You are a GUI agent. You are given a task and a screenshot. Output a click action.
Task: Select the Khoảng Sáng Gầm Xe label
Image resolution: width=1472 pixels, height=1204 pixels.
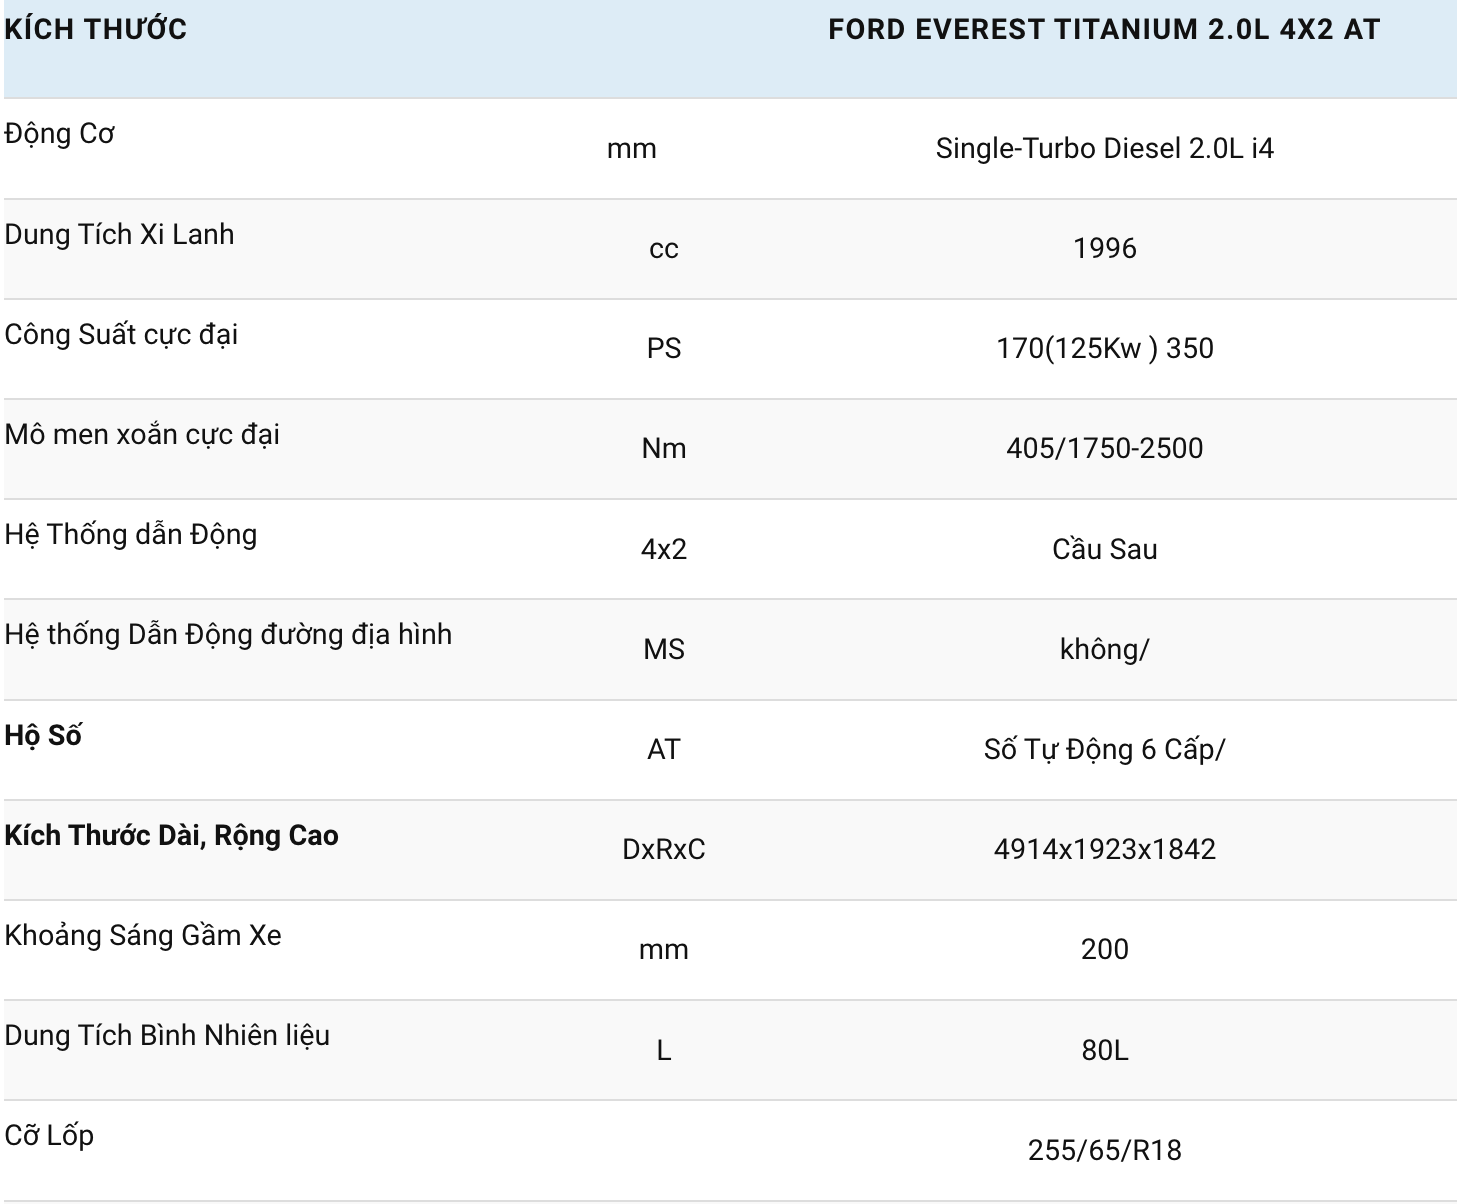click(x=143, y=935)
